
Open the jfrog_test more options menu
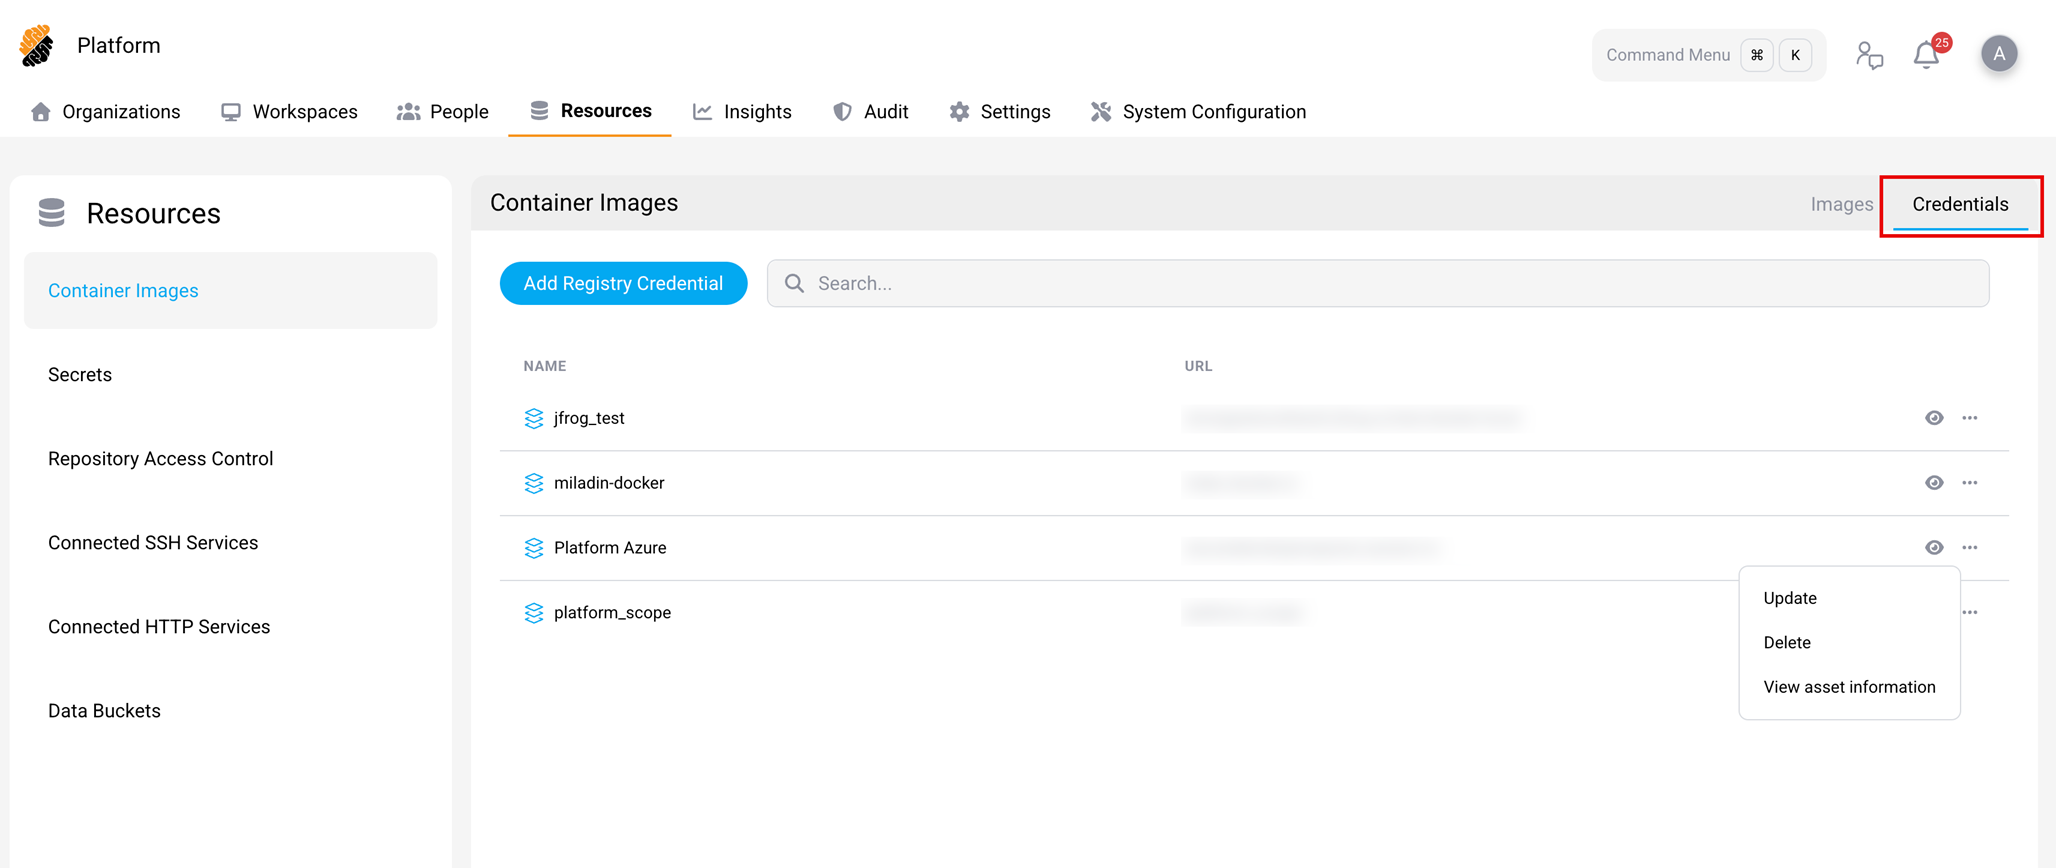[x=1969, y=418]
